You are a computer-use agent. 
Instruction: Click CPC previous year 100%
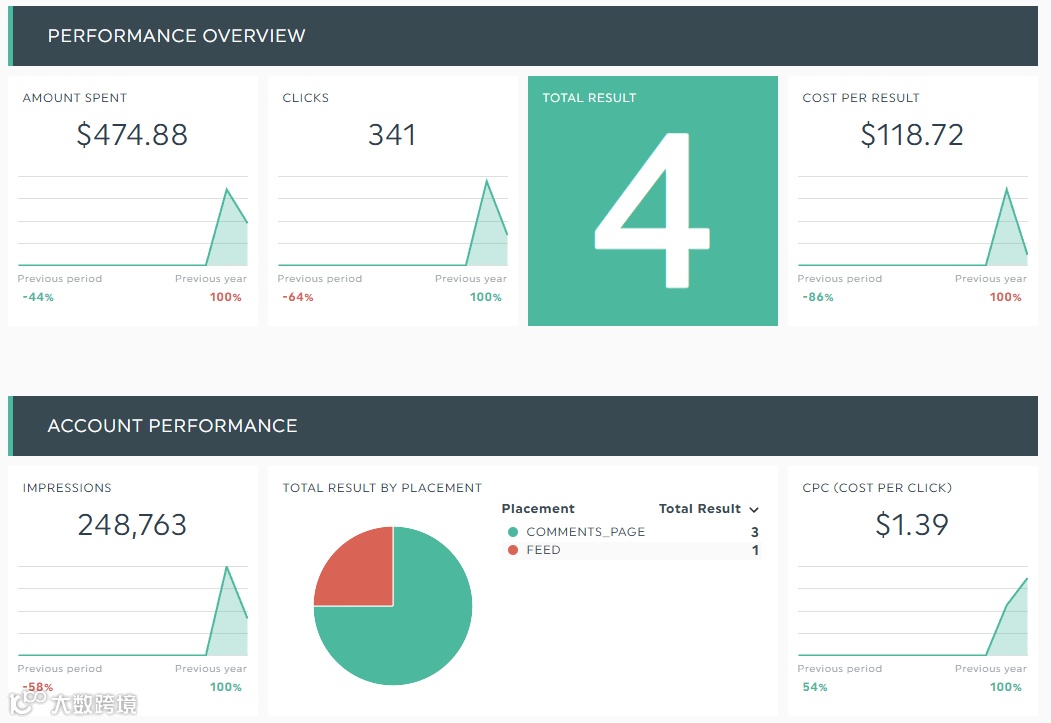[1005, 687]
